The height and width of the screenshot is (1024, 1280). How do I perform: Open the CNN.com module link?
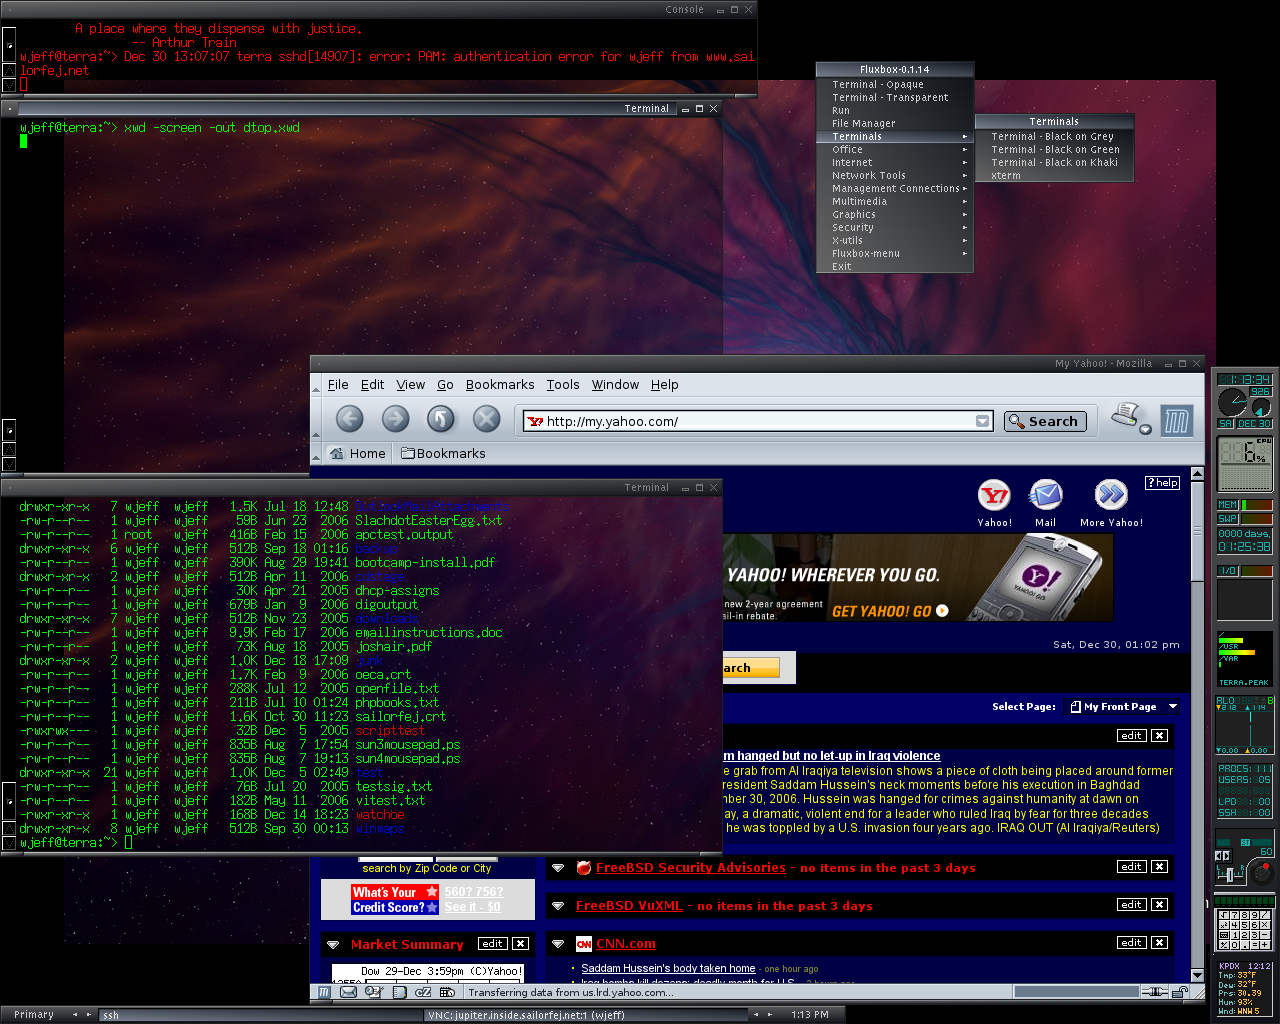(x=626, y=944)
